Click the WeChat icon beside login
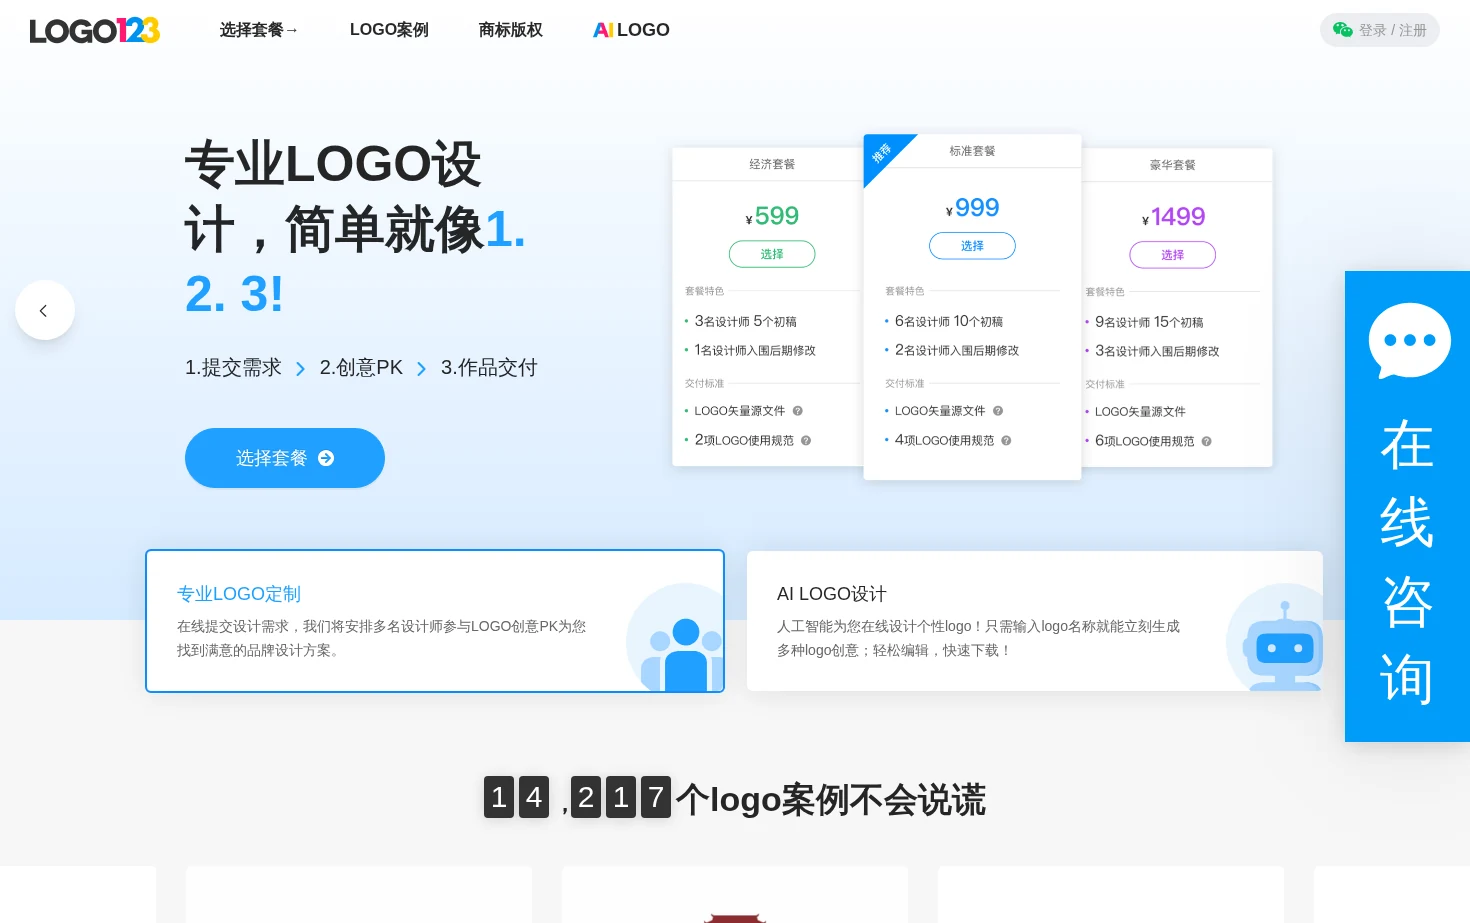Screen dimensions: 1470x923 click(x=1343, y=30)
